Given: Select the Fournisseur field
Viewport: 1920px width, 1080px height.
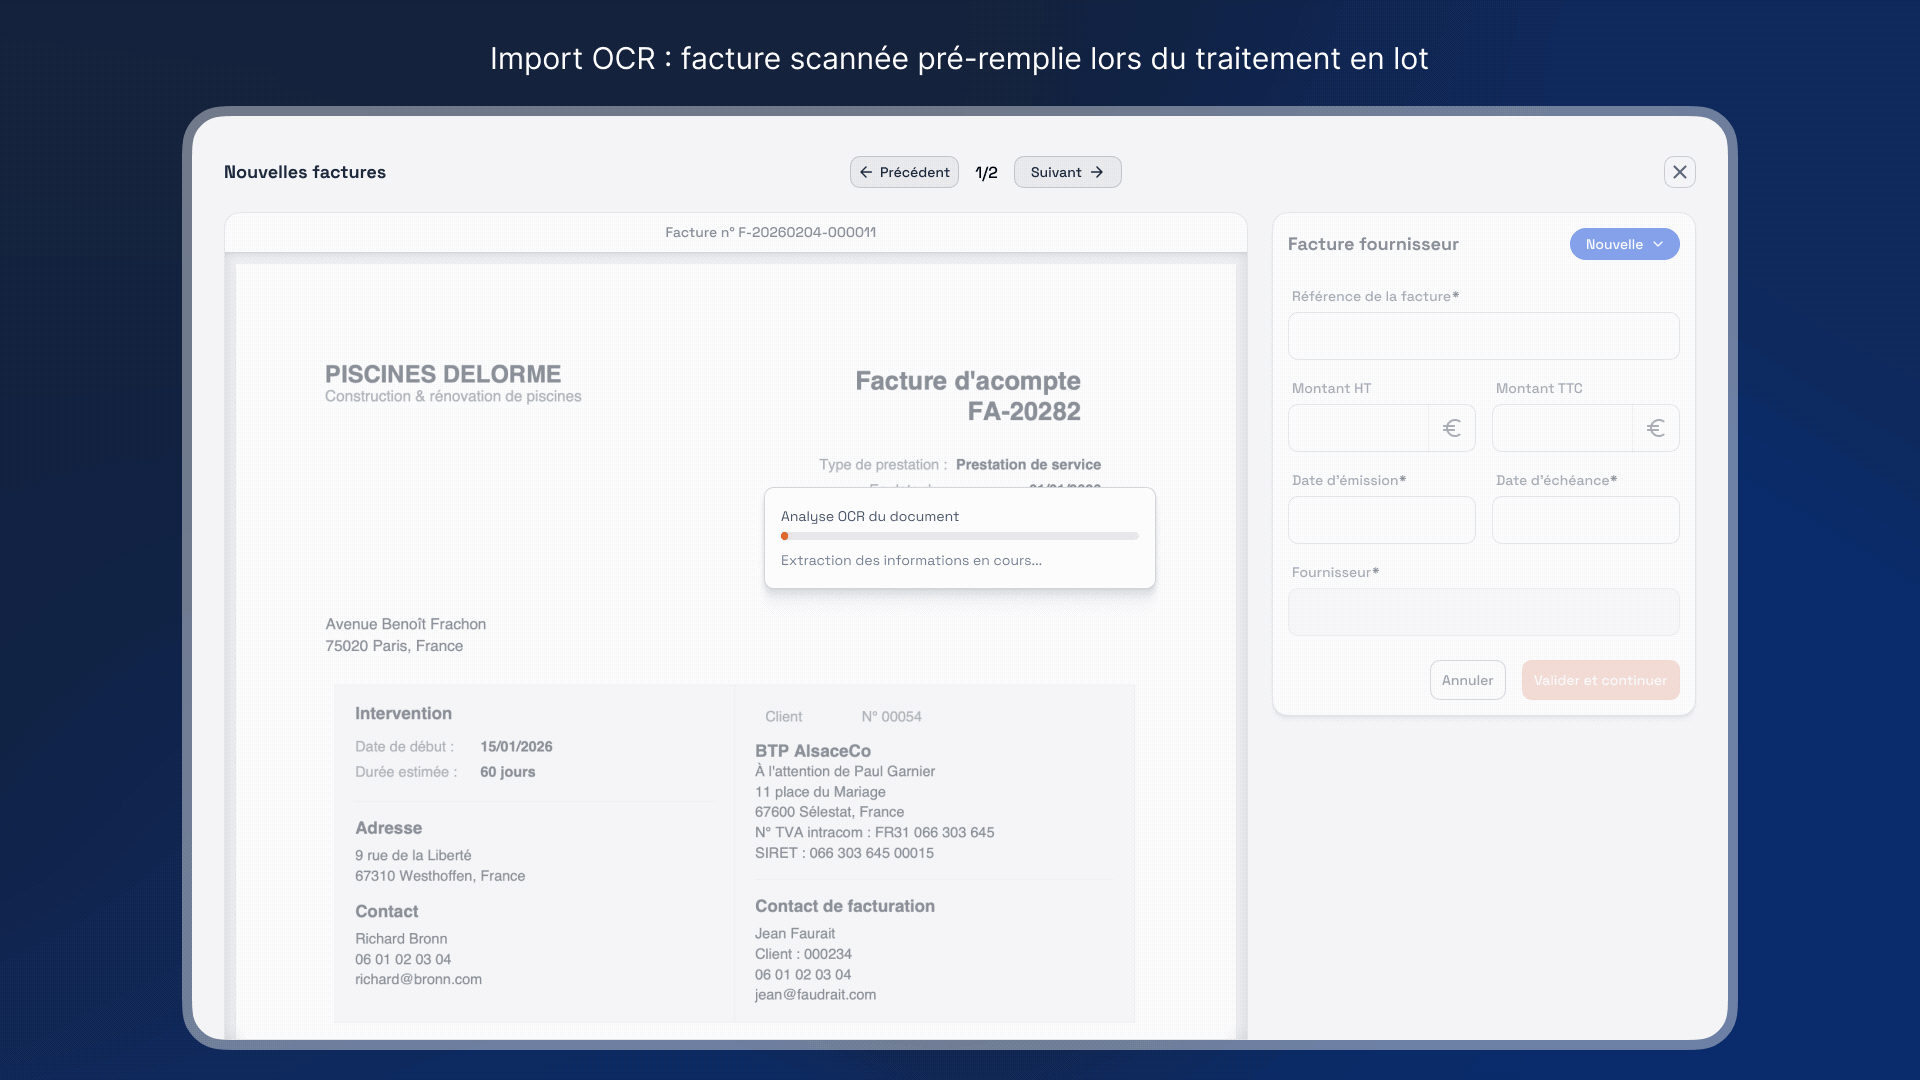Looking at the screenshot, I should point(1483,612).
